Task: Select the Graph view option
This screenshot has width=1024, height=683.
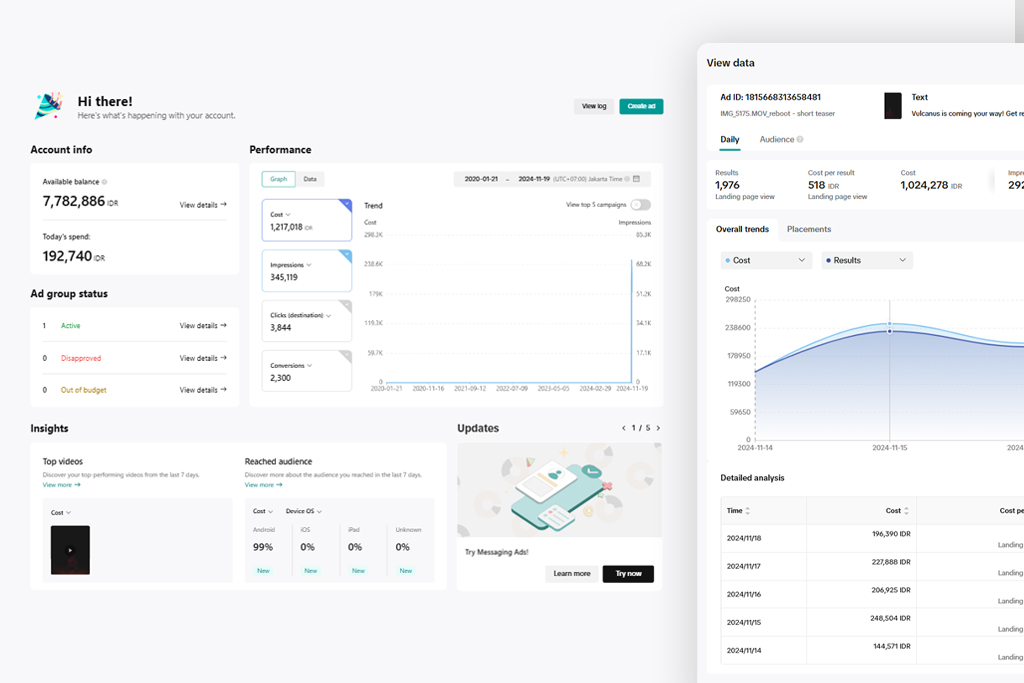Action: 278,179
